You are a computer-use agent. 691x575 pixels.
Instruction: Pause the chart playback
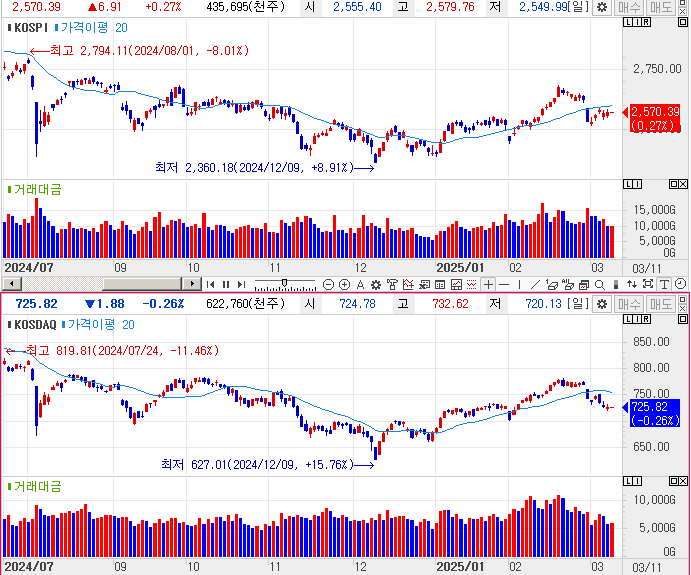pyautogui.click(x=226, y=285)
